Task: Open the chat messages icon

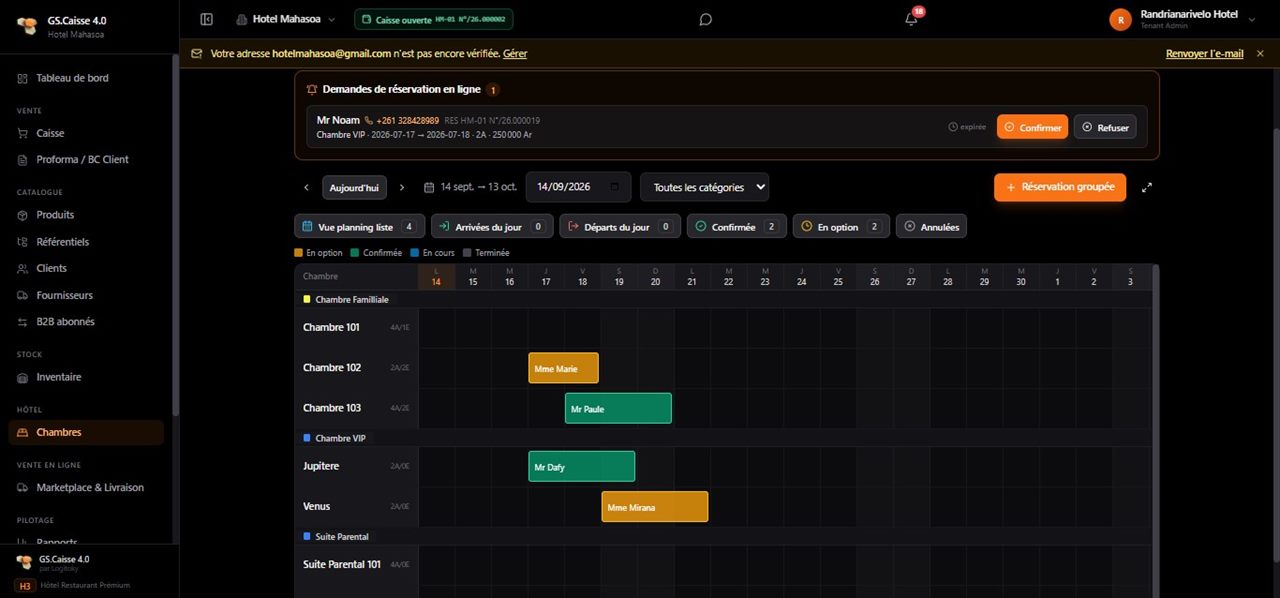Action: tap(705, 19)
